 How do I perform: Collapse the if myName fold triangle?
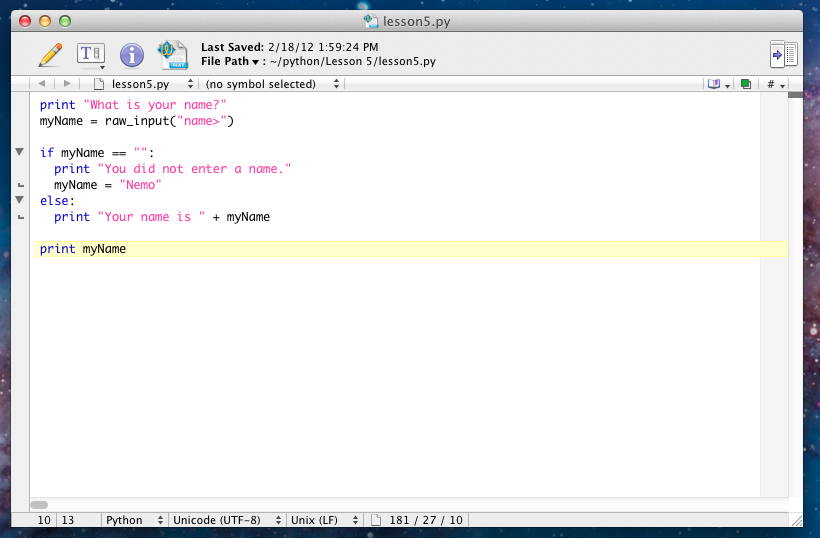(x=19, y=152)
